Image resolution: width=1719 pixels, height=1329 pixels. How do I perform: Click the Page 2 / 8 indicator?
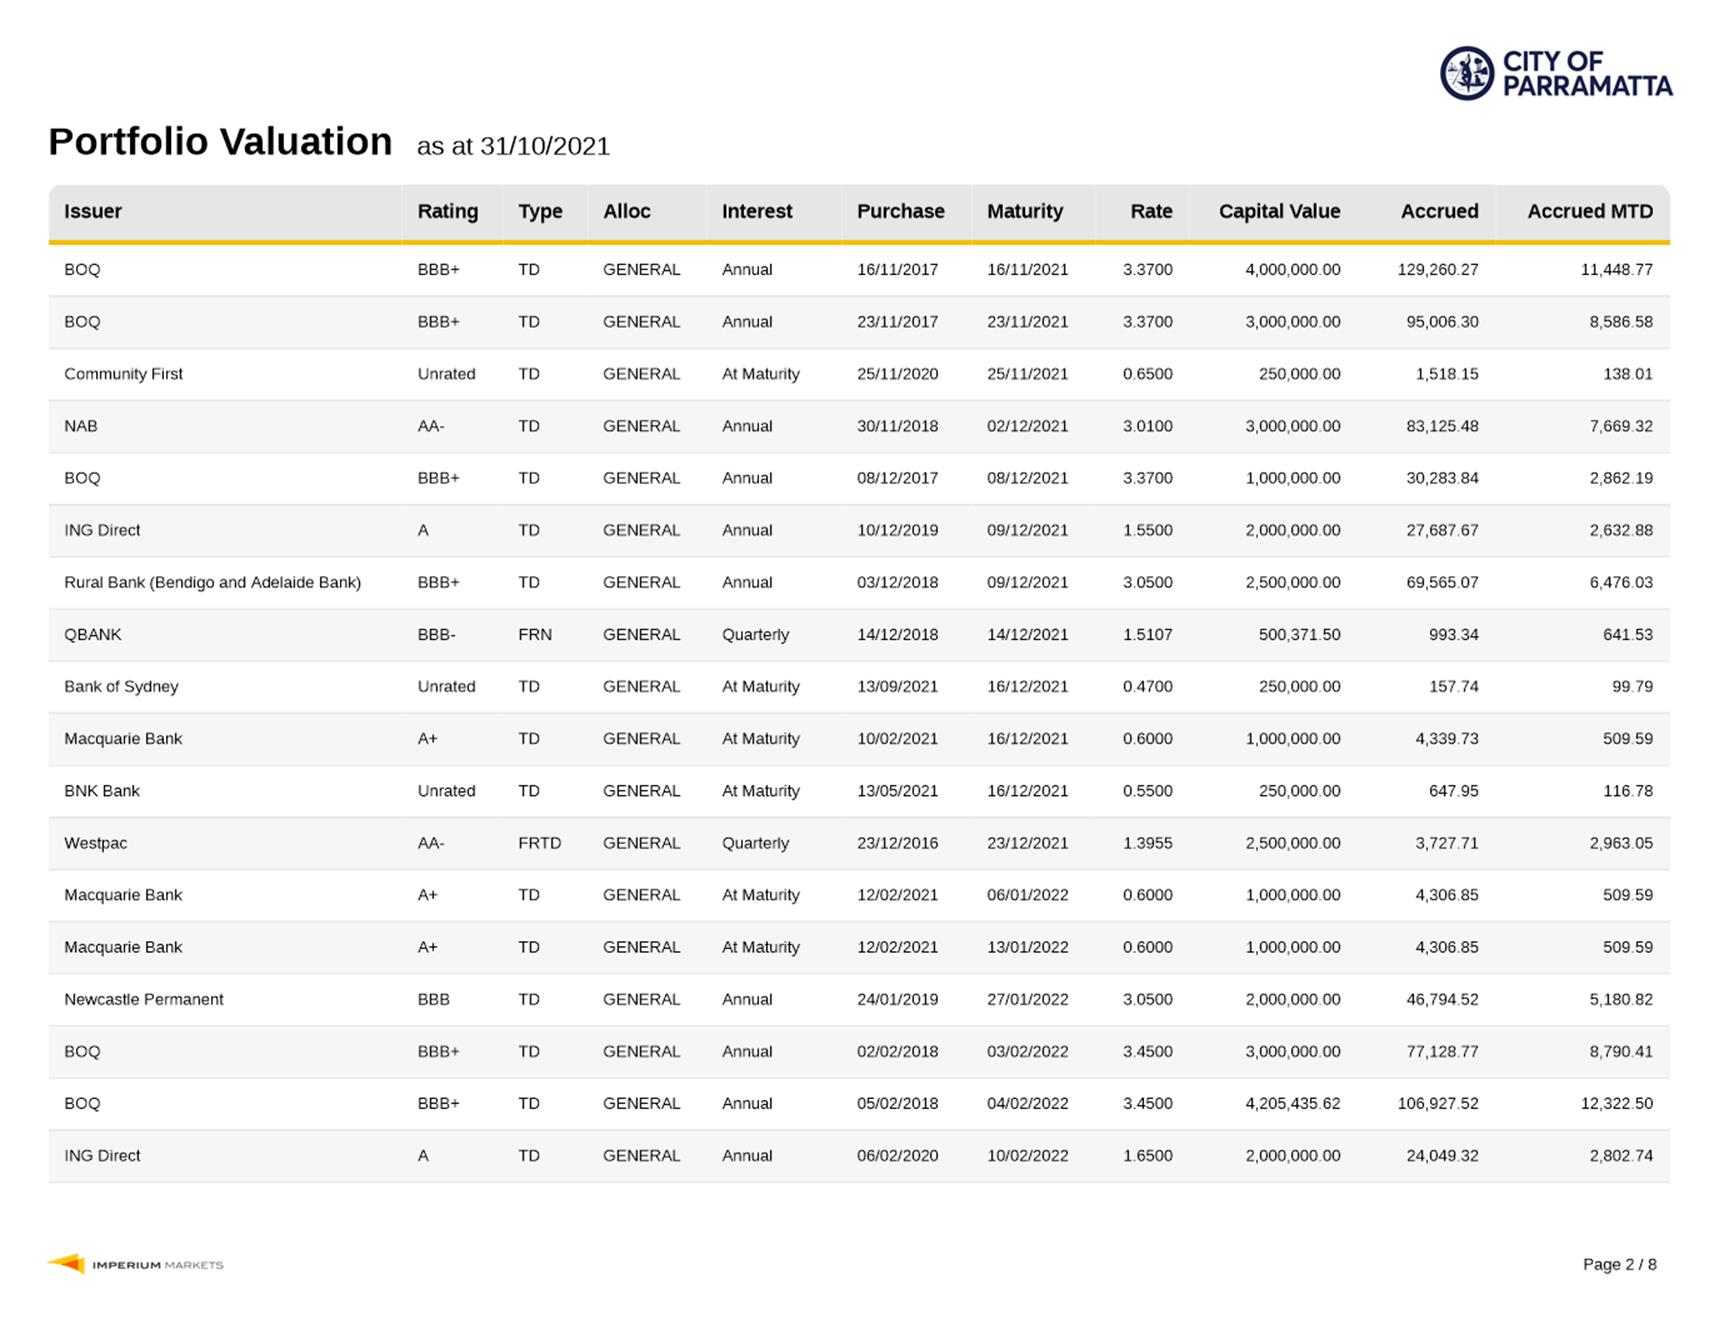[1619, 1264]
